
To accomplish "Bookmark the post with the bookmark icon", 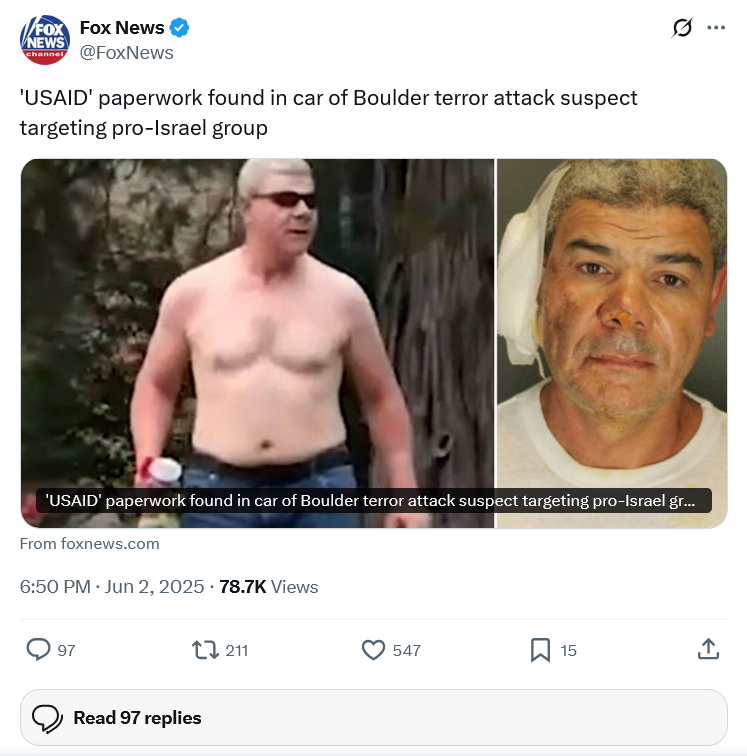I will click(x=540, y=650).
